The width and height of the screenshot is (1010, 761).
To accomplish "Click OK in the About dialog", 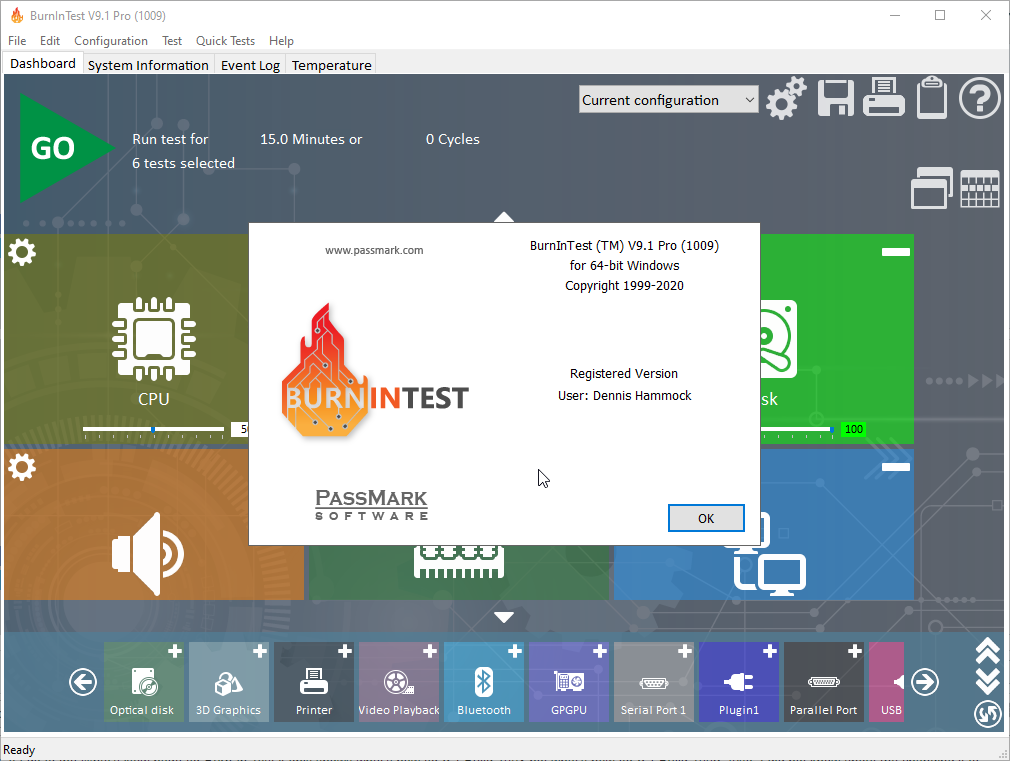I will pos(706,518).
